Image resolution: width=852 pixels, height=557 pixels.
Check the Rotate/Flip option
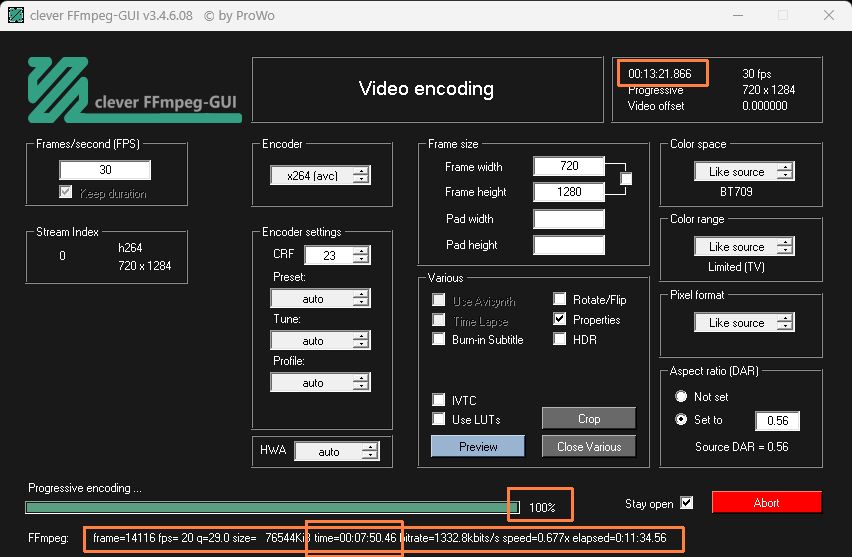point(560,298)
